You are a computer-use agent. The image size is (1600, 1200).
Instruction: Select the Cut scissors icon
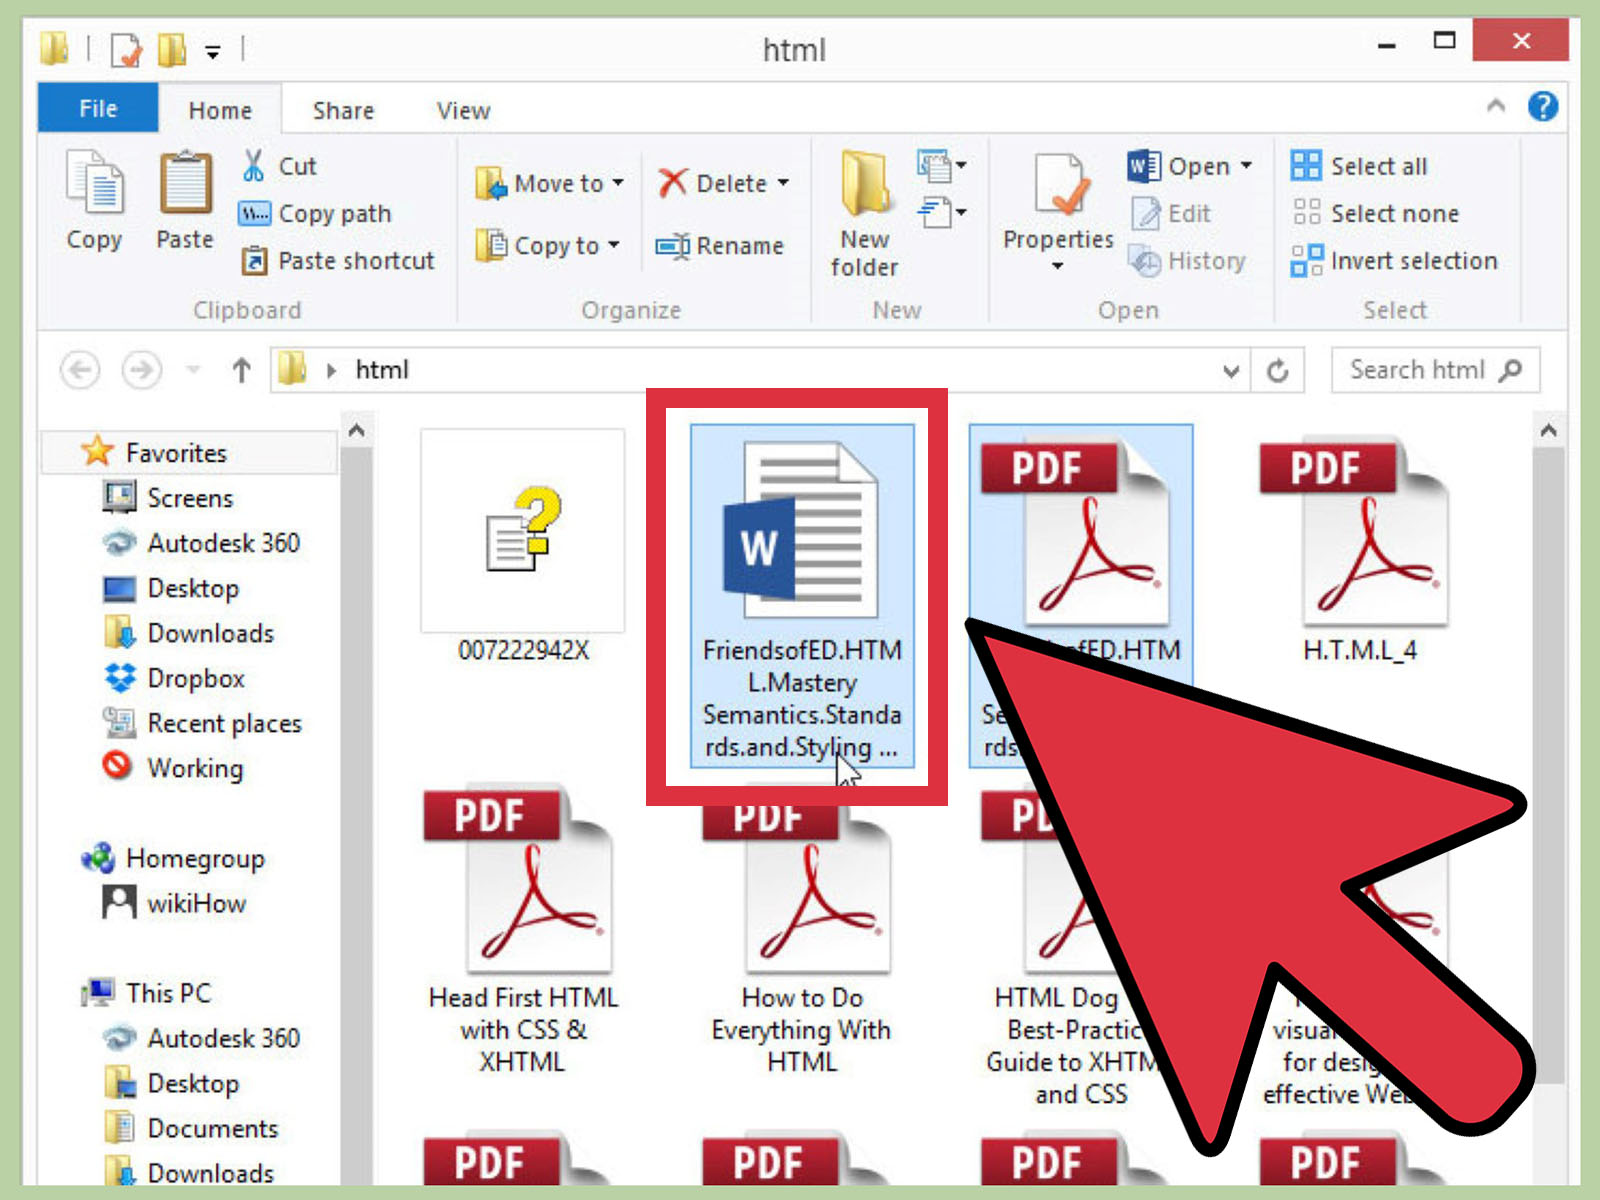click(255, 165)
